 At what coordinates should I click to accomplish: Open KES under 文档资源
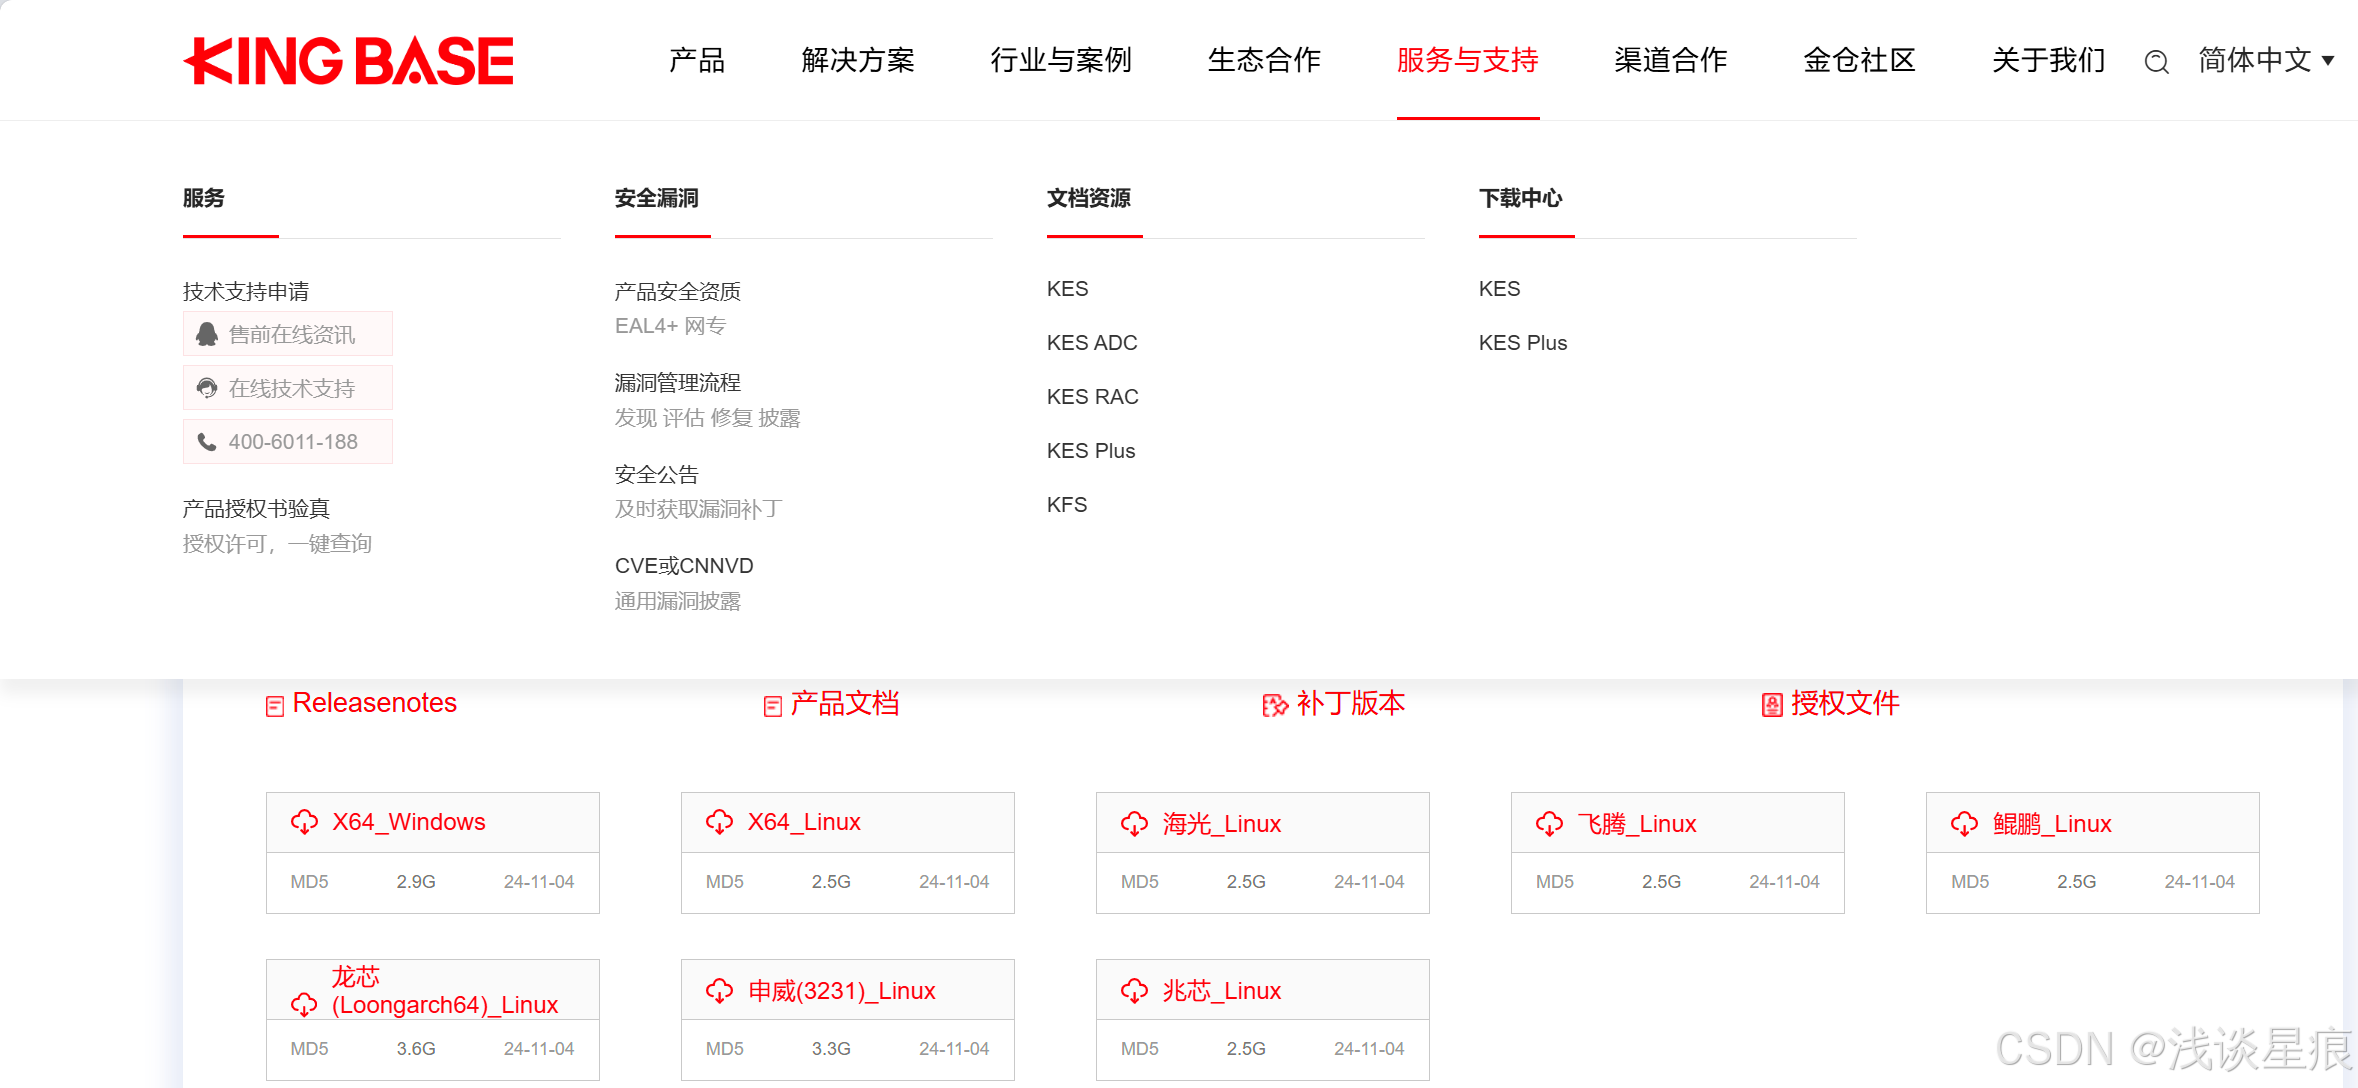[x=1067, y=289]
